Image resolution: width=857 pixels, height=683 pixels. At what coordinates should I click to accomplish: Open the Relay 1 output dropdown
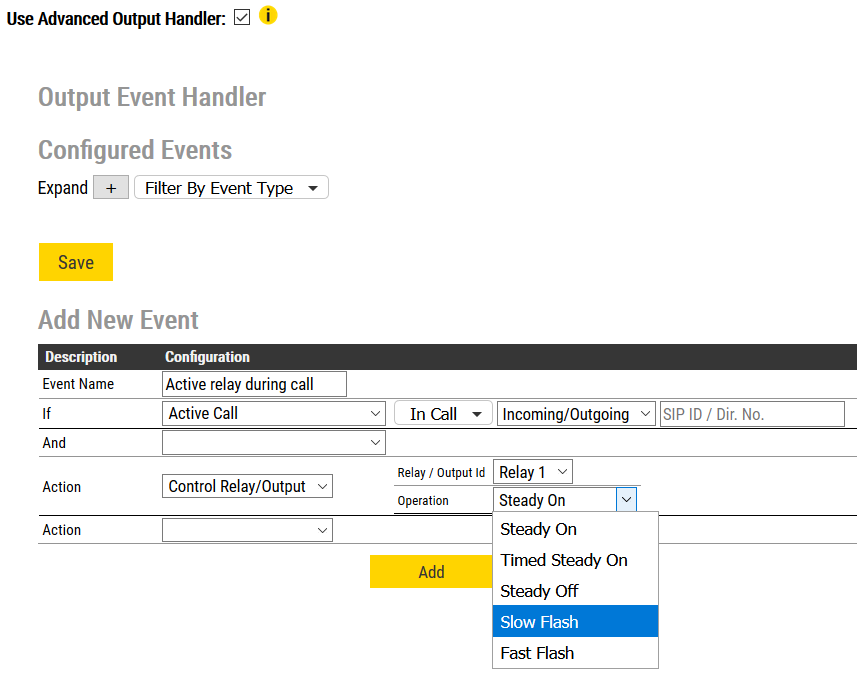(533, 472)
